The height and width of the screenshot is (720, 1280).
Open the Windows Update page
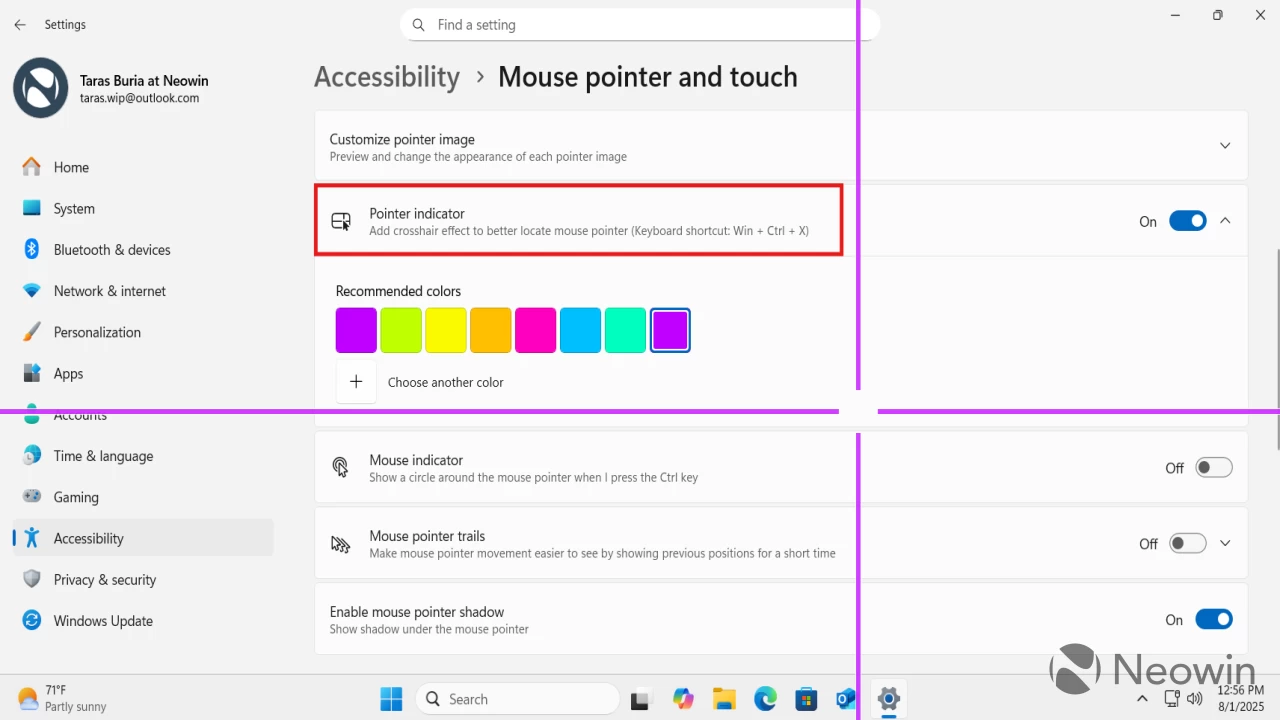tap(142, 620)
